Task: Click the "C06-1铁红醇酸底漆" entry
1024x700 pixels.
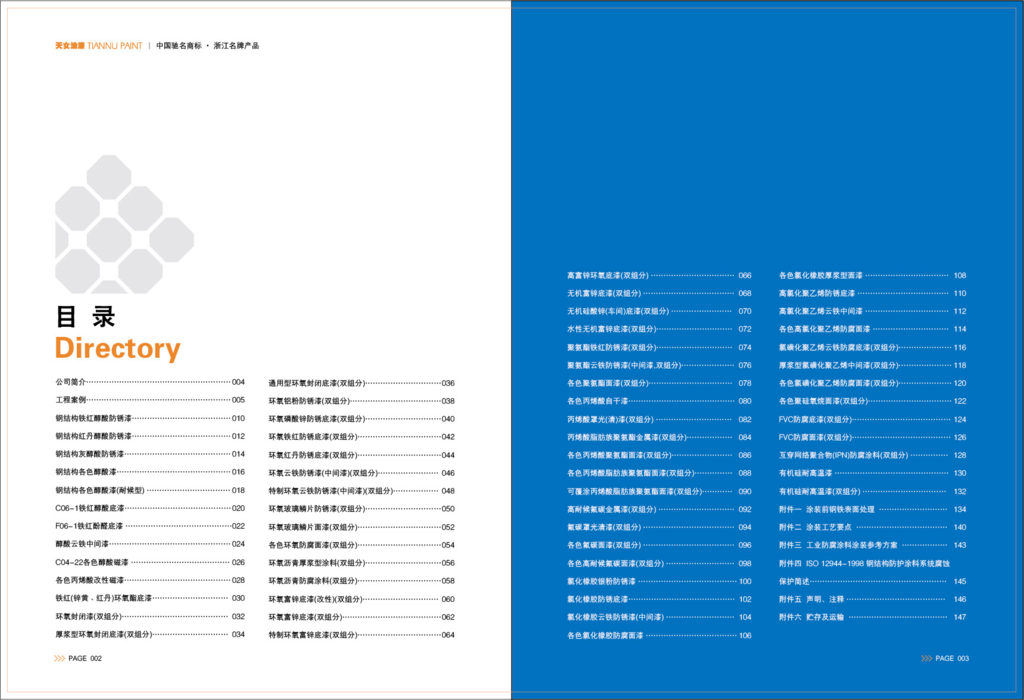Action: [150, 508]
